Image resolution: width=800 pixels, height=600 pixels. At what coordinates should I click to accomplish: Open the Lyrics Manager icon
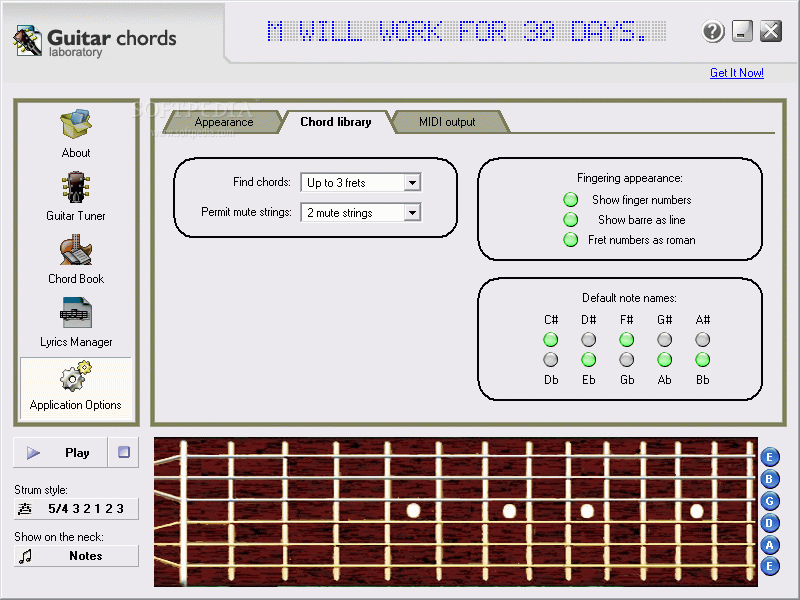coord(76,312)
